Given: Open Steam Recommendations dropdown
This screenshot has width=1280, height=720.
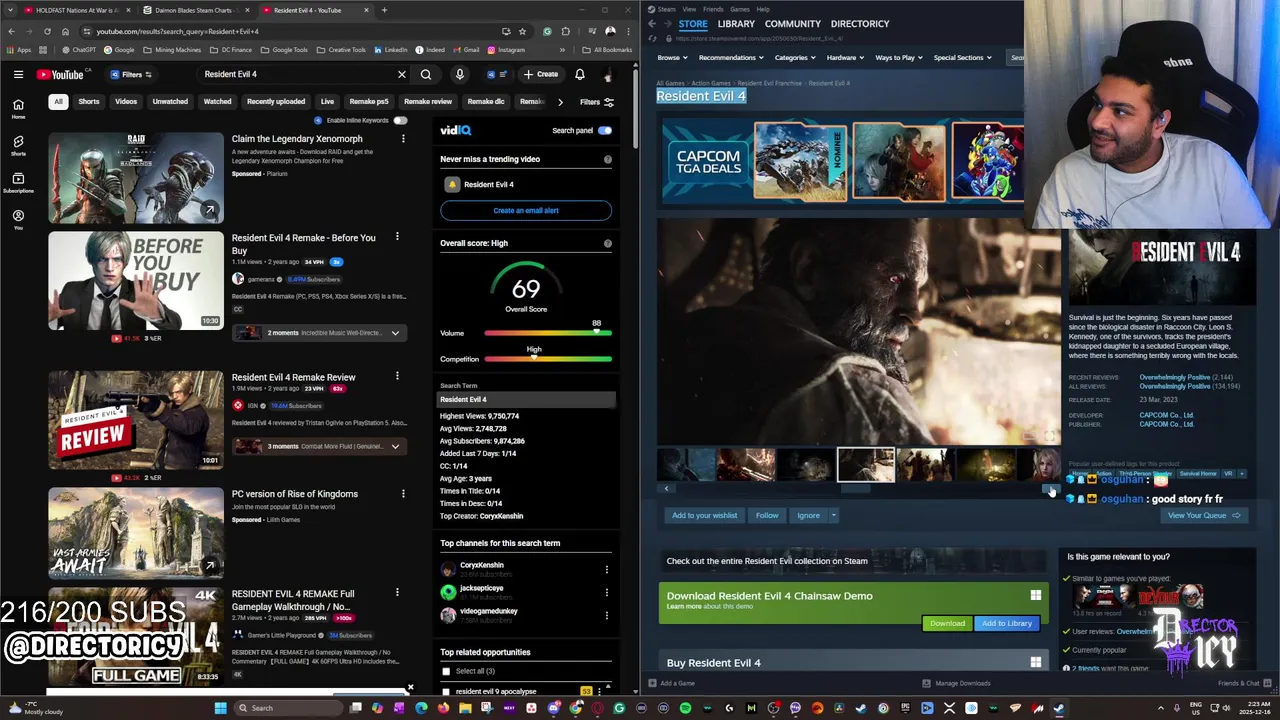Looking at the screenshot, I should (731, 57).
